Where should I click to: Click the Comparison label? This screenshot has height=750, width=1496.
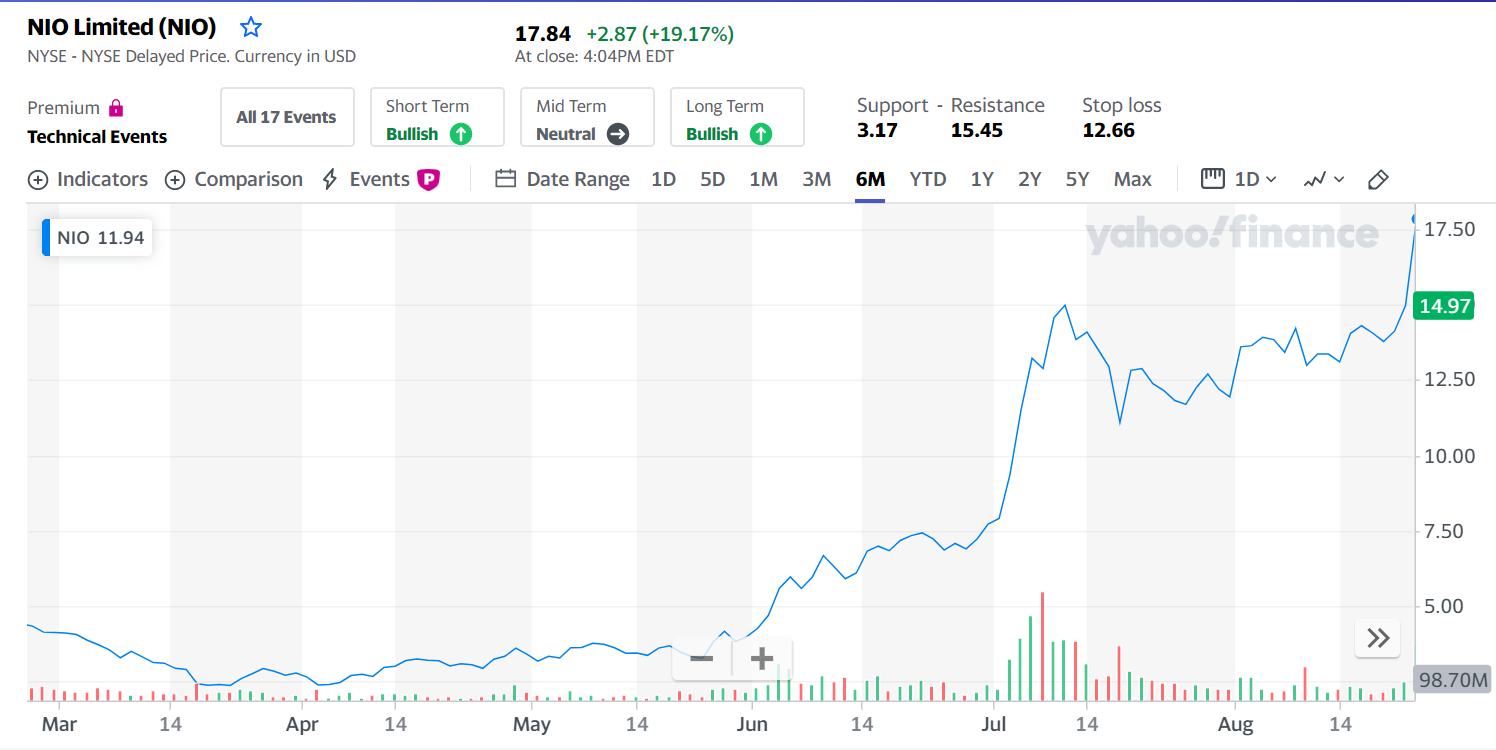[248, 180]
